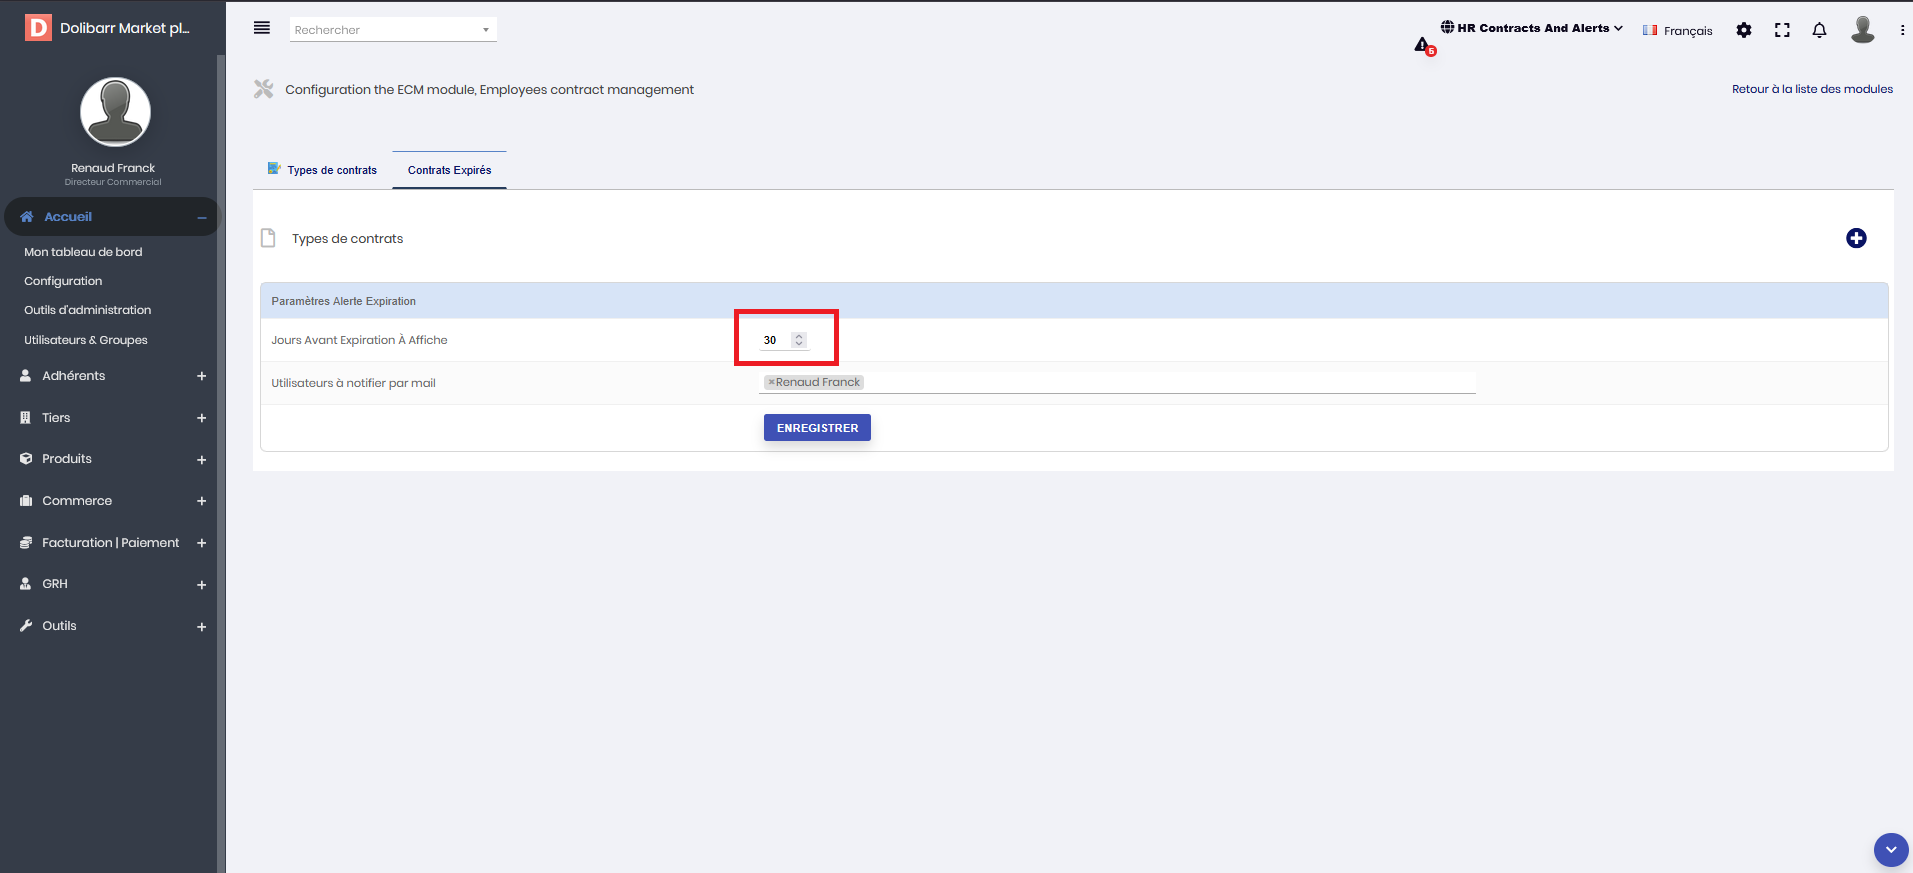Open the vertical three-dot options menu
Screen dimensions: 1913x873
point(1902,30)
